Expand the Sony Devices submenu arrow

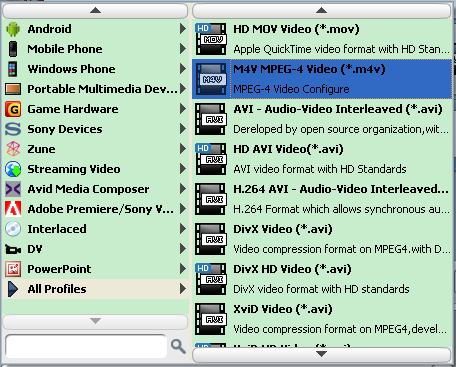point(183,129)
